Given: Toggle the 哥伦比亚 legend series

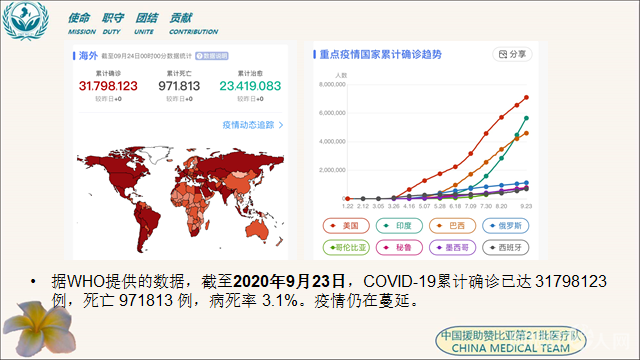Looking at the screenshot, I should [x=346, y=247].
